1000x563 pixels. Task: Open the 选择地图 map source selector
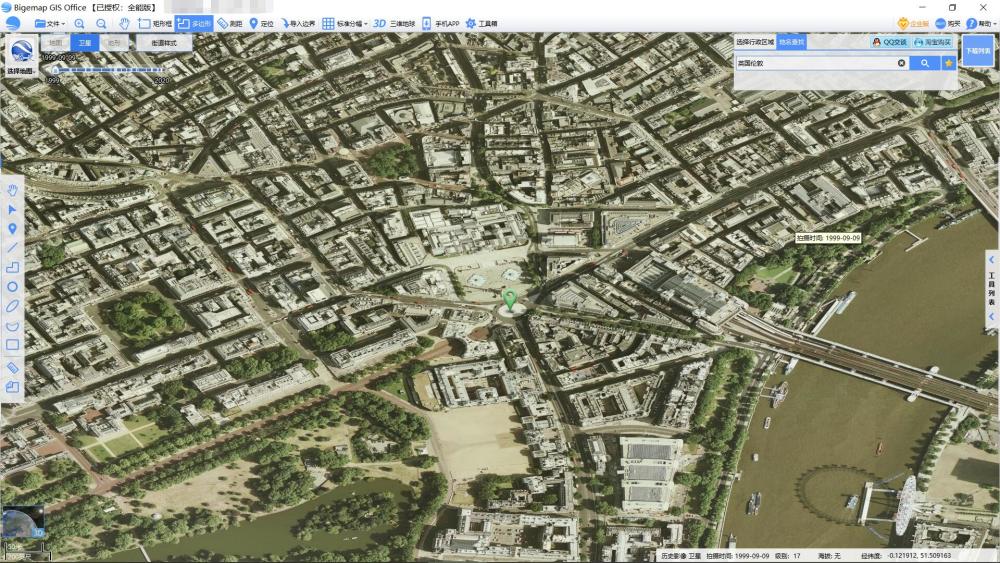22,56
